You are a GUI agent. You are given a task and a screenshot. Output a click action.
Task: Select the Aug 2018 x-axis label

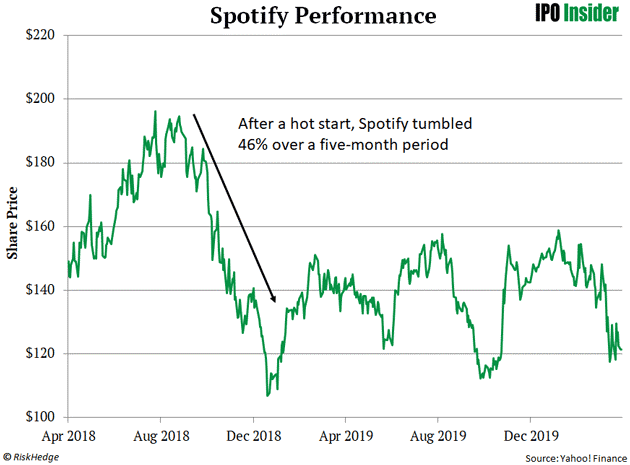click(x=161, y=436)
